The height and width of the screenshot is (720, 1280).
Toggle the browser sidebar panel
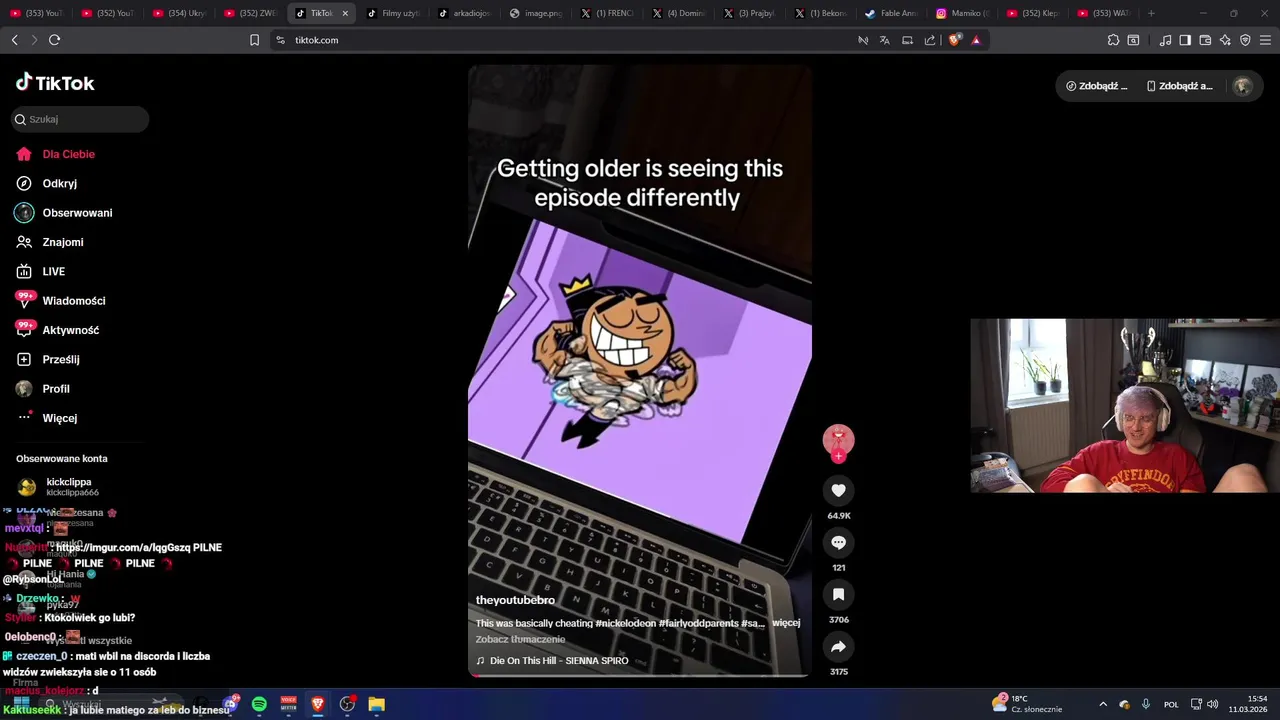1185,40
